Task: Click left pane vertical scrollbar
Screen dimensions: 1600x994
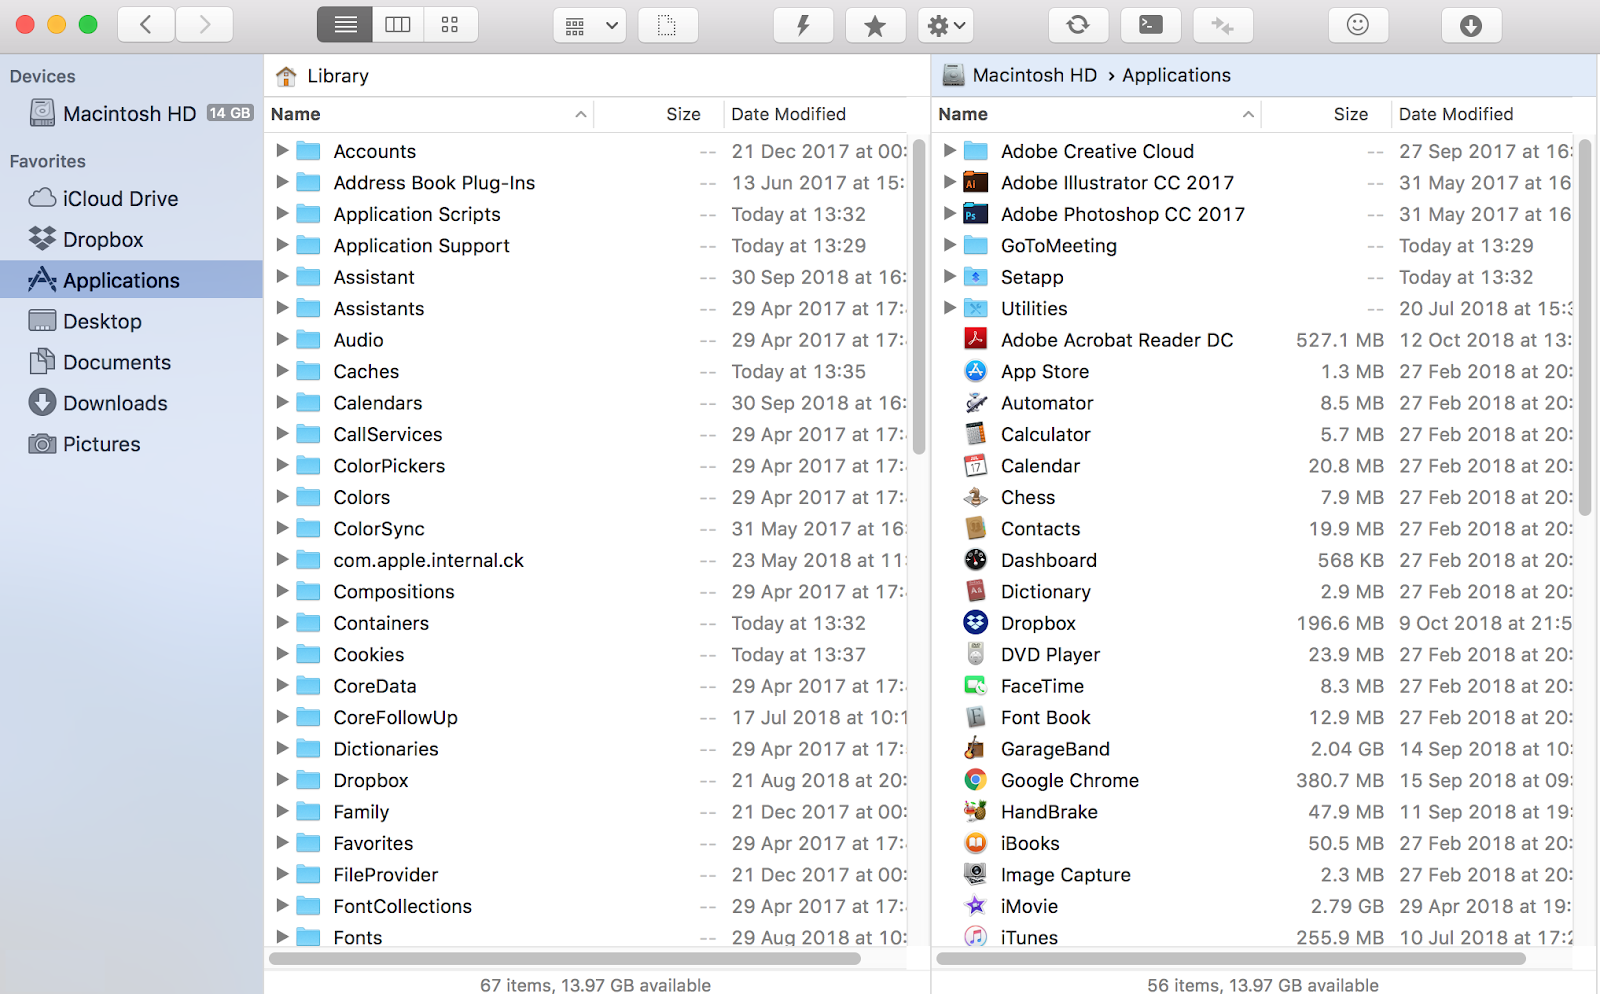Action: [x=919, y=295]
